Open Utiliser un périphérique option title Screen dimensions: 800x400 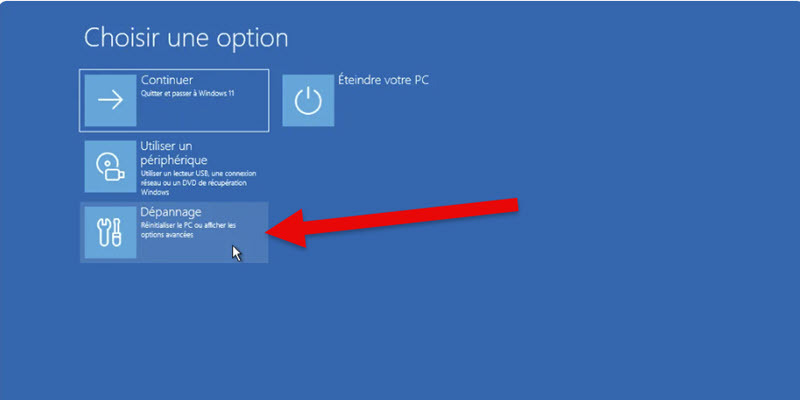coord(174,153)
